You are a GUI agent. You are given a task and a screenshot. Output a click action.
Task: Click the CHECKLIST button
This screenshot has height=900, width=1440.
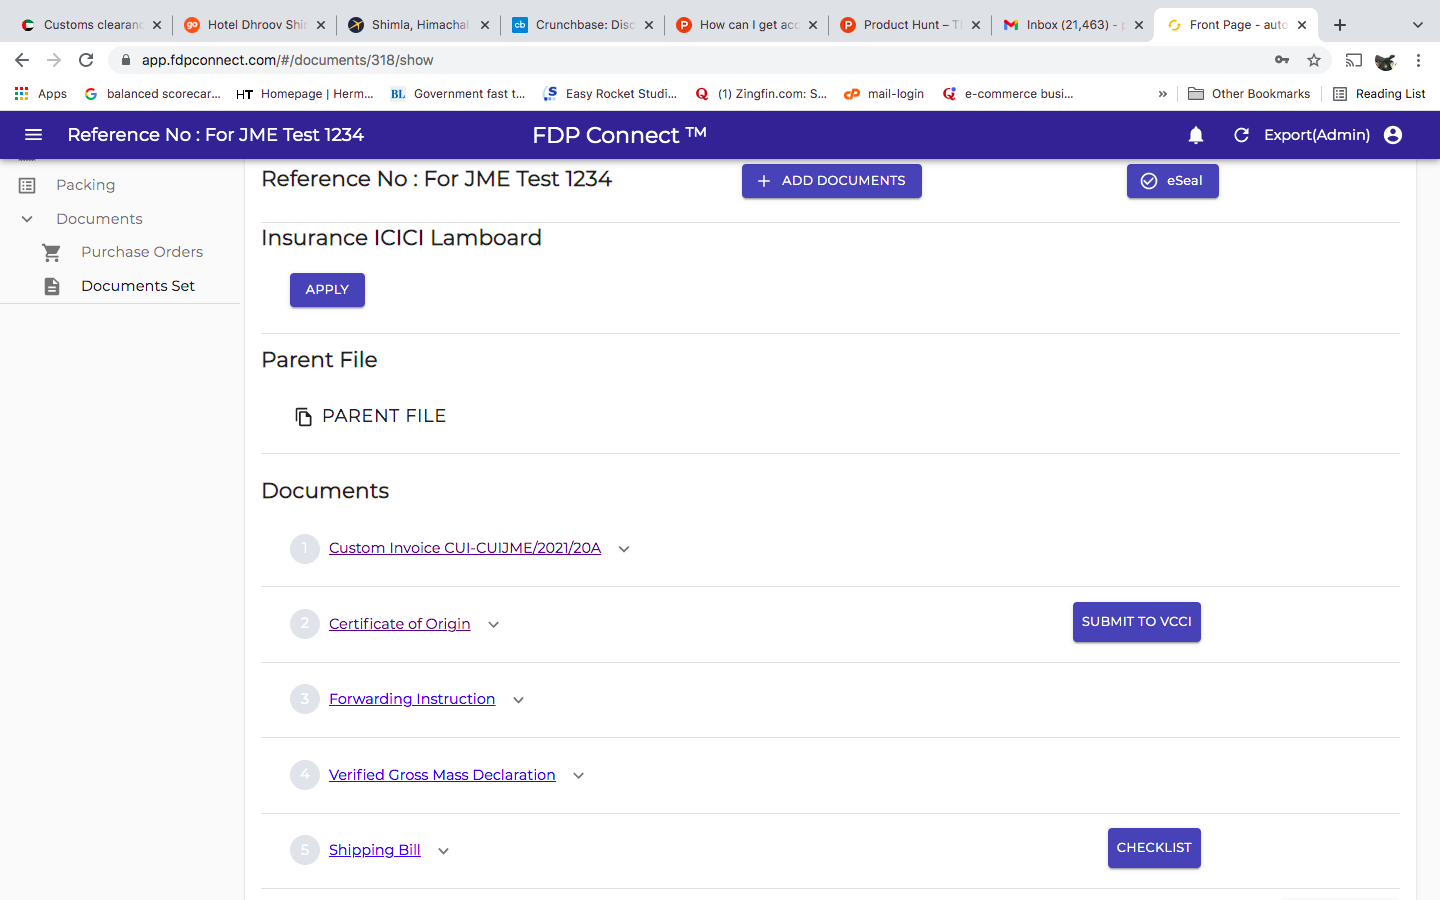(1154, 848)
